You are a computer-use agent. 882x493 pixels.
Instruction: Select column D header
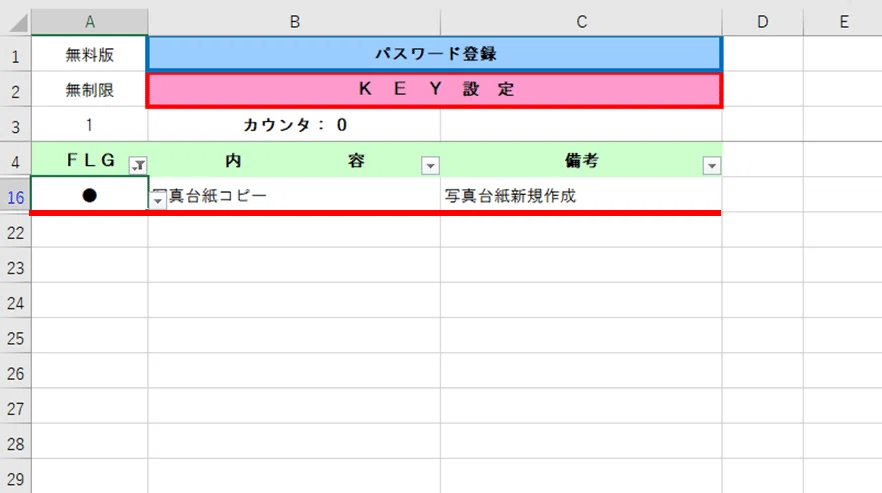pyautogui.click(x=763, y=22)
